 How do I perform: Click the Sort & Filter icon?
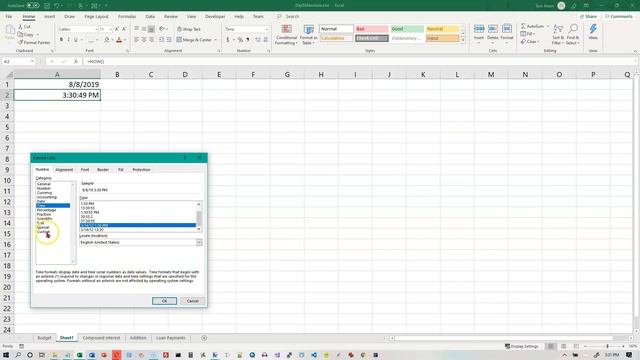[558, 29]
